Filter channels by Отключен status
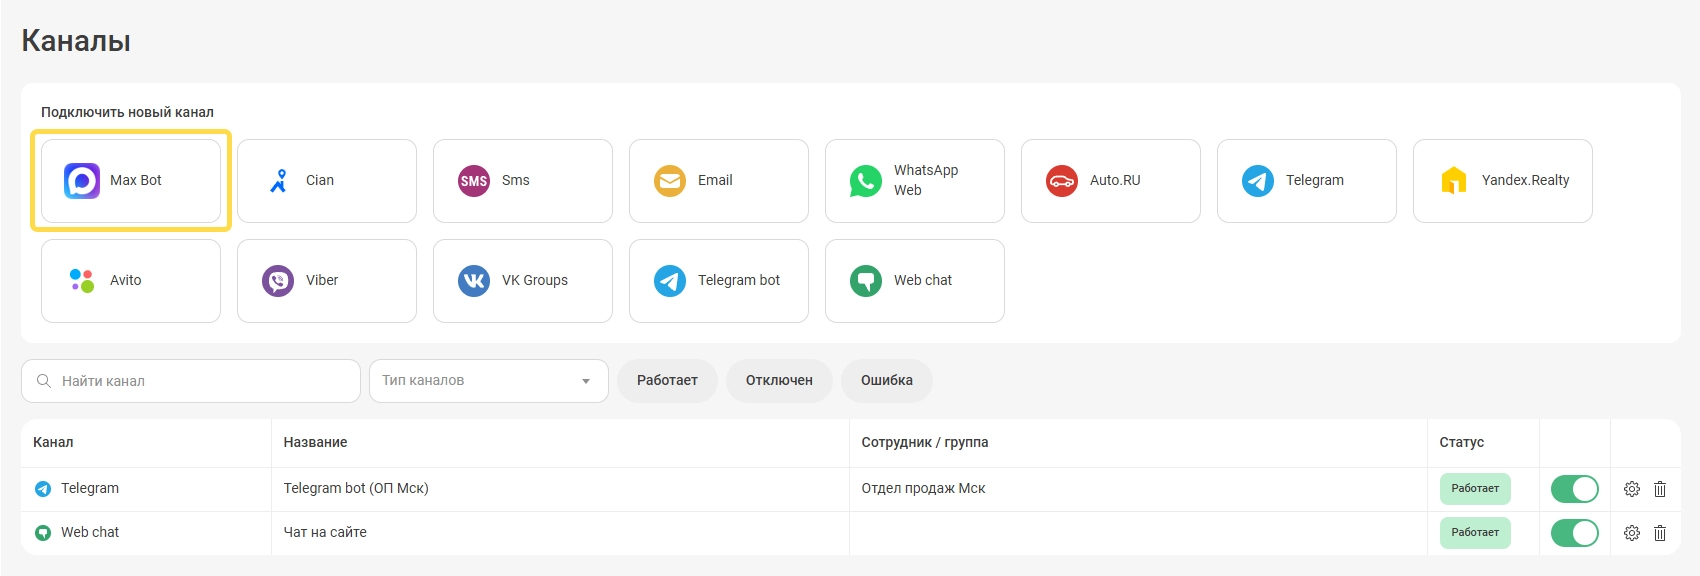 point(779,381)
